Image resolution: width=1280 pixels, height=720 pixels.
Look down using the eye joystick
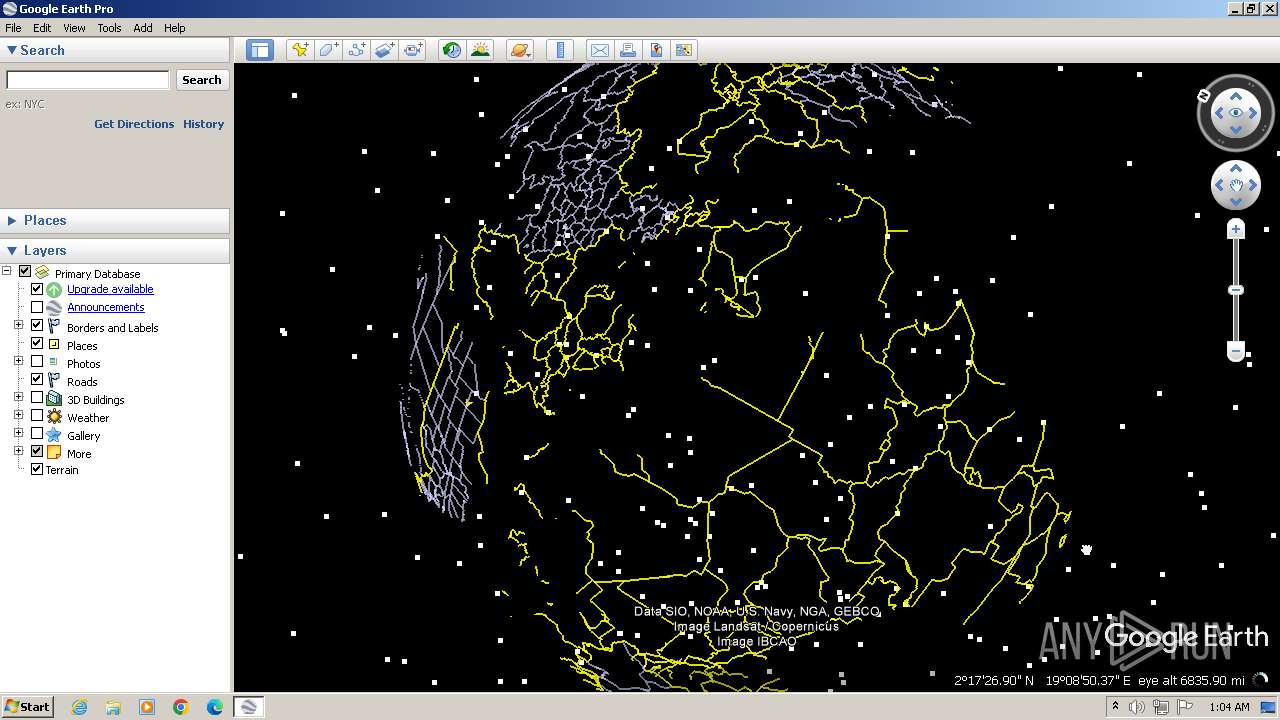[1236, 130]
